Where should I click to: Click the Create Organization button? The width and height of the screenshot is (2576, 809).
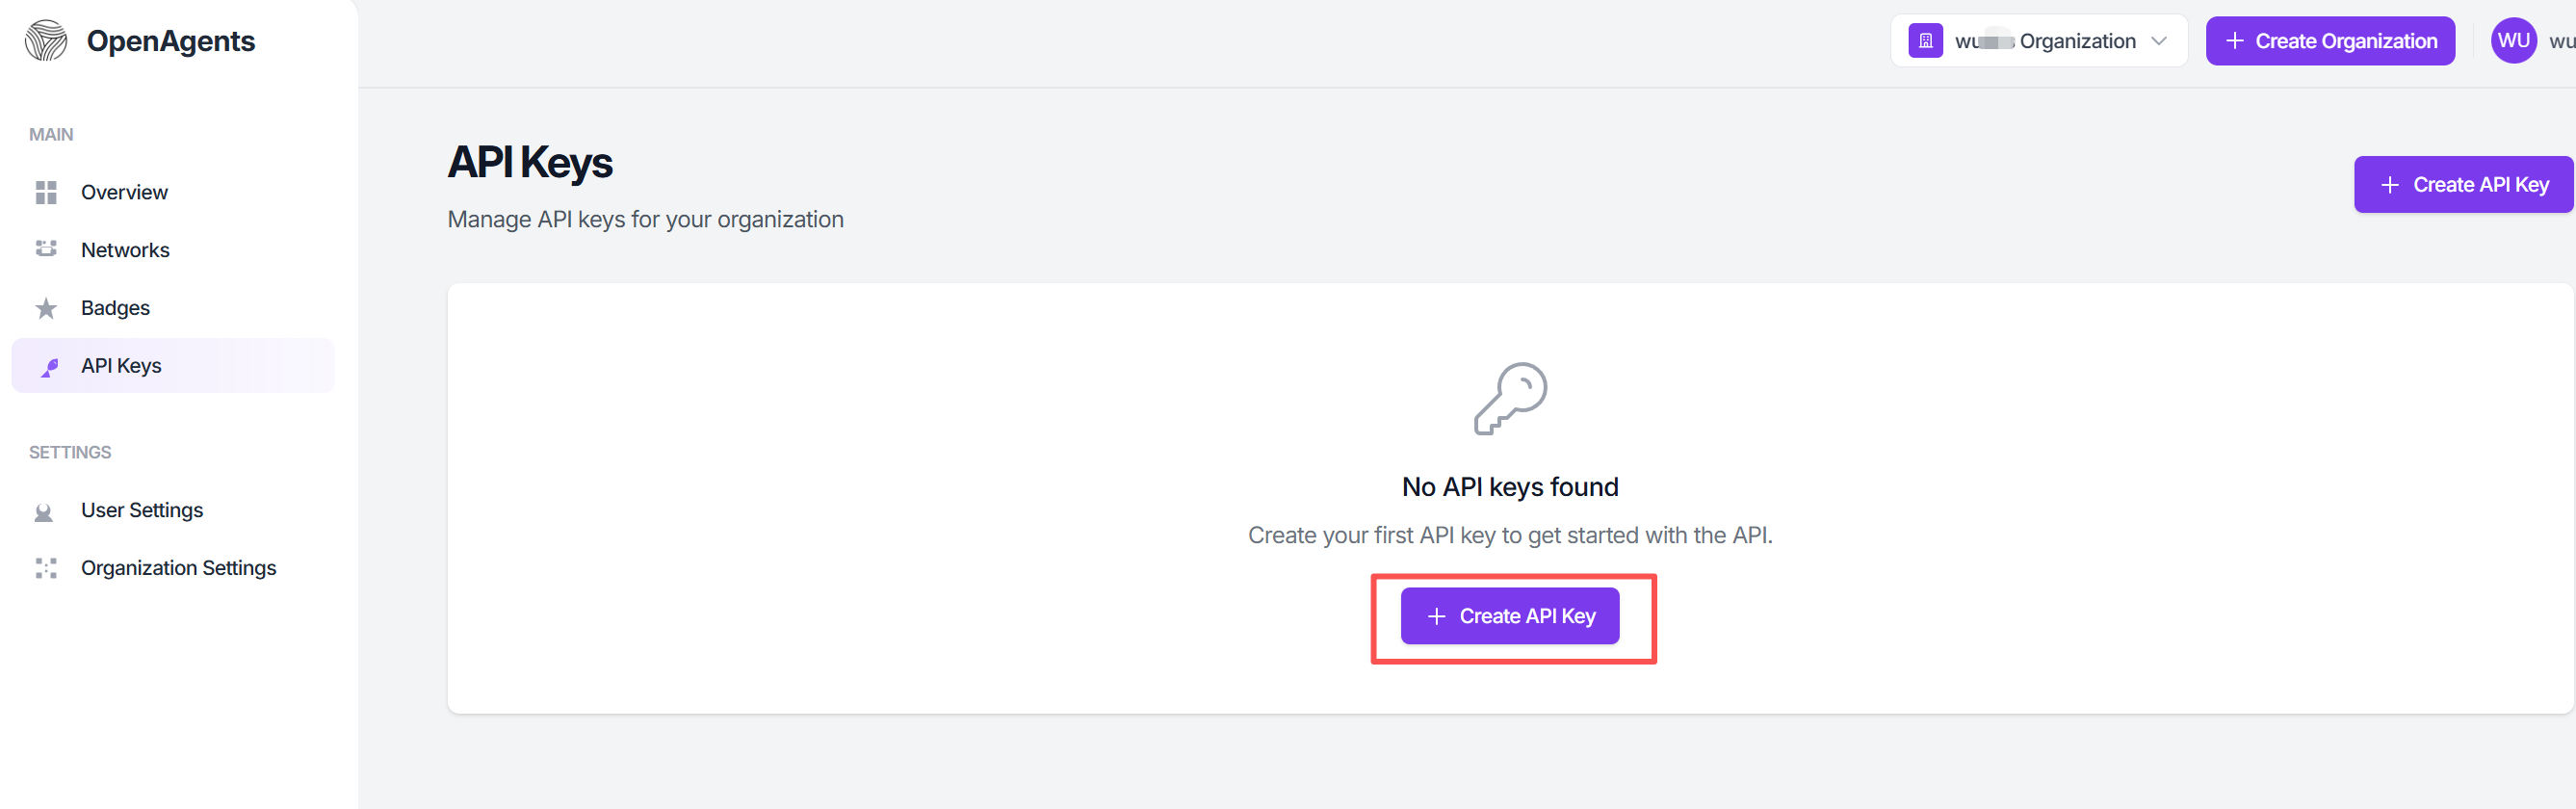(2330, 41)
